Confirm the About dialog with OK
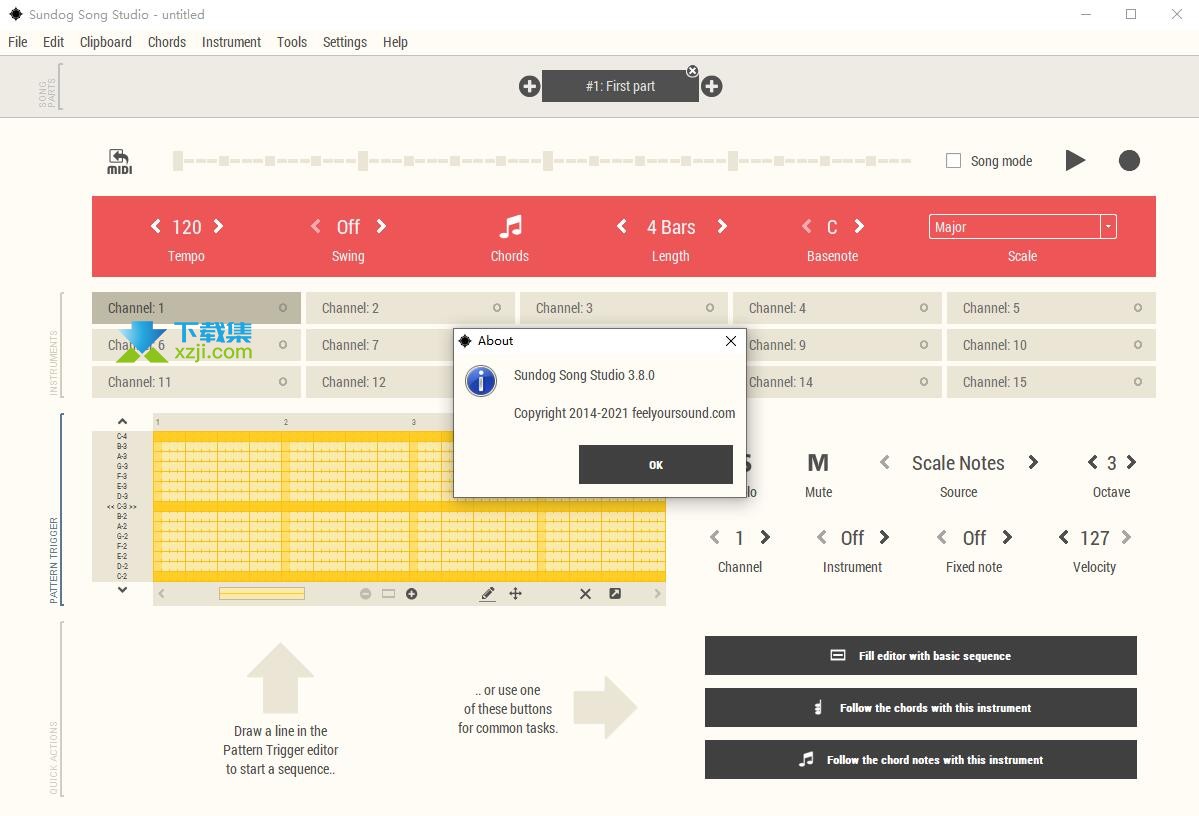 655,464
